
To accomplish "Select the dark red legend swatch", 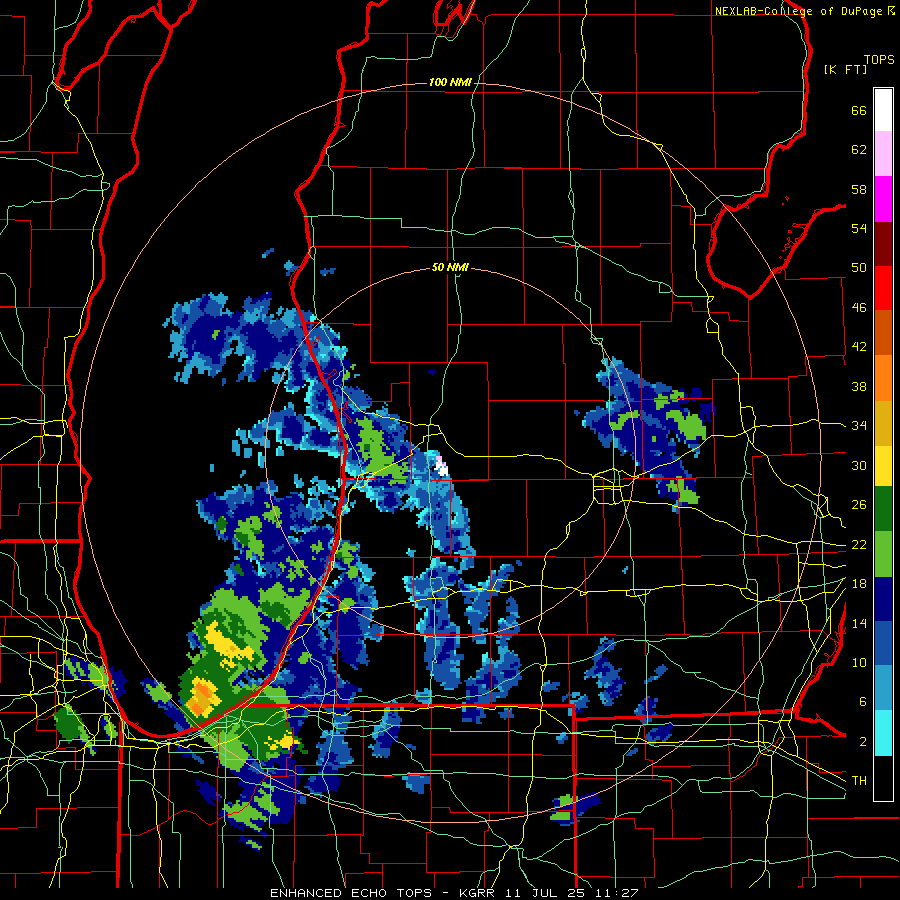I will 883,244.
